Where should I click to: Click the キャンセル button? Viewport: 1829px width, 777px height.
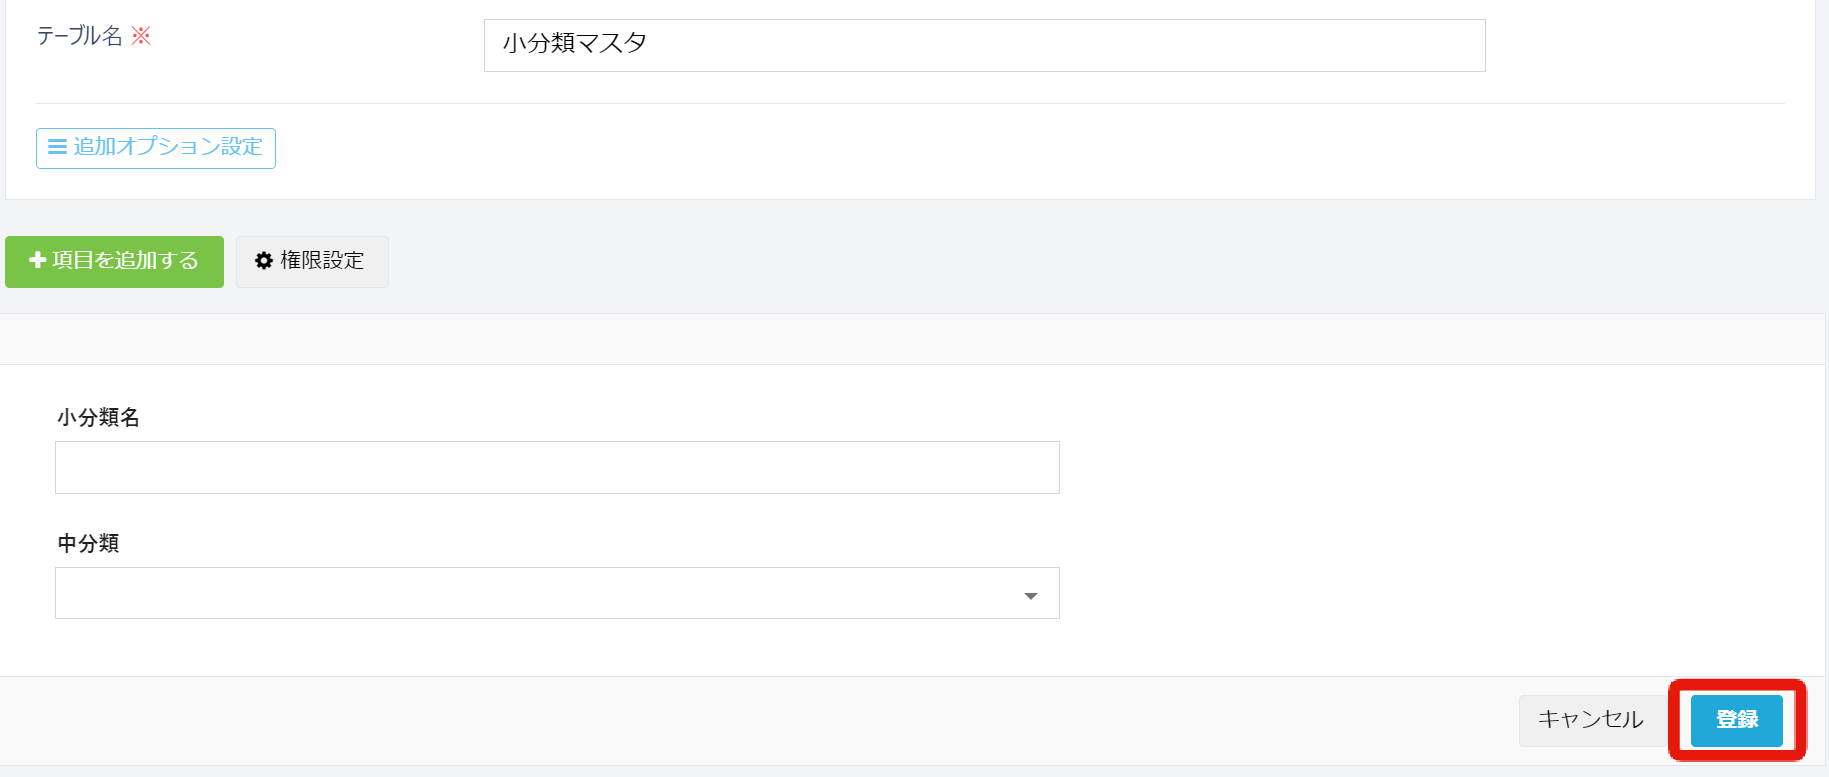pos(1590,720)
